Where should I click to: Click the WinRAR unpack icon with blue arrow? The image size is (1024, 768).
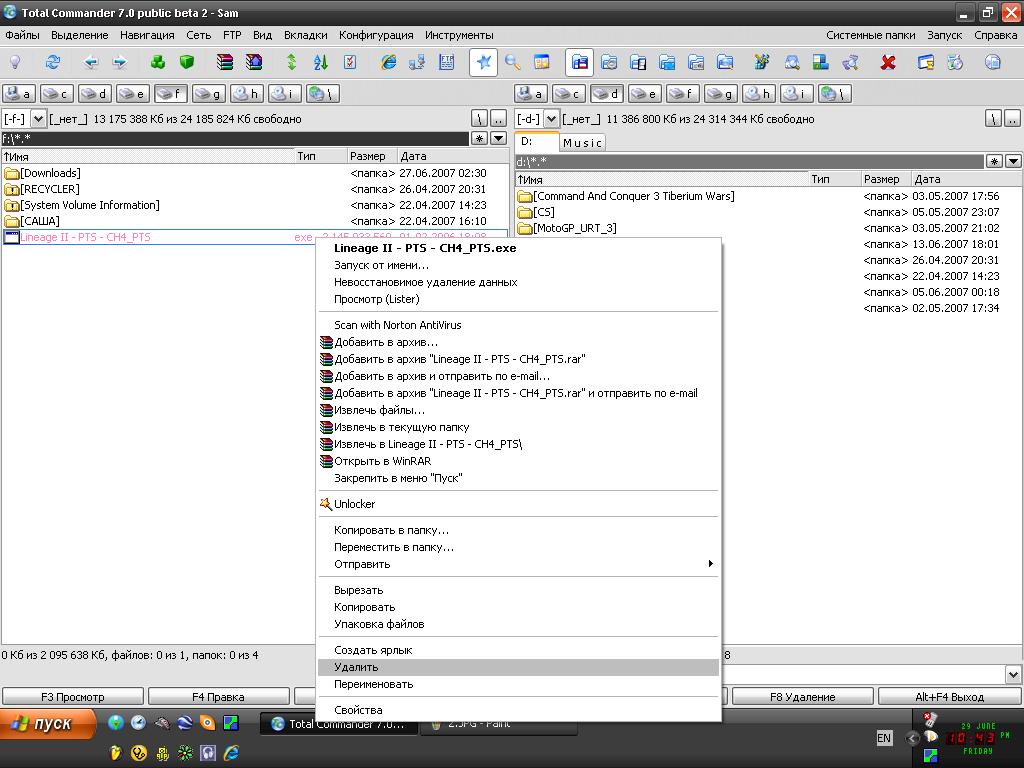[x=253, y=63]
